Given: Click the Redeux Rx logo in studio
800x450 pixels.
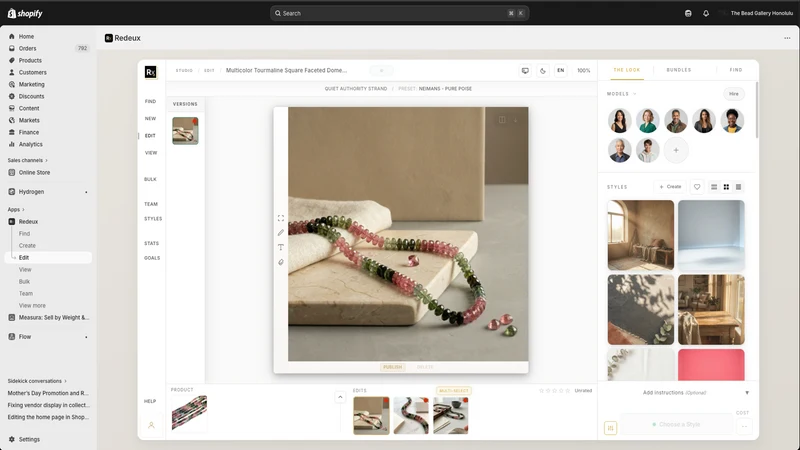Looking at the screenshot, I should pyautogui.click(x=151, y=72).
